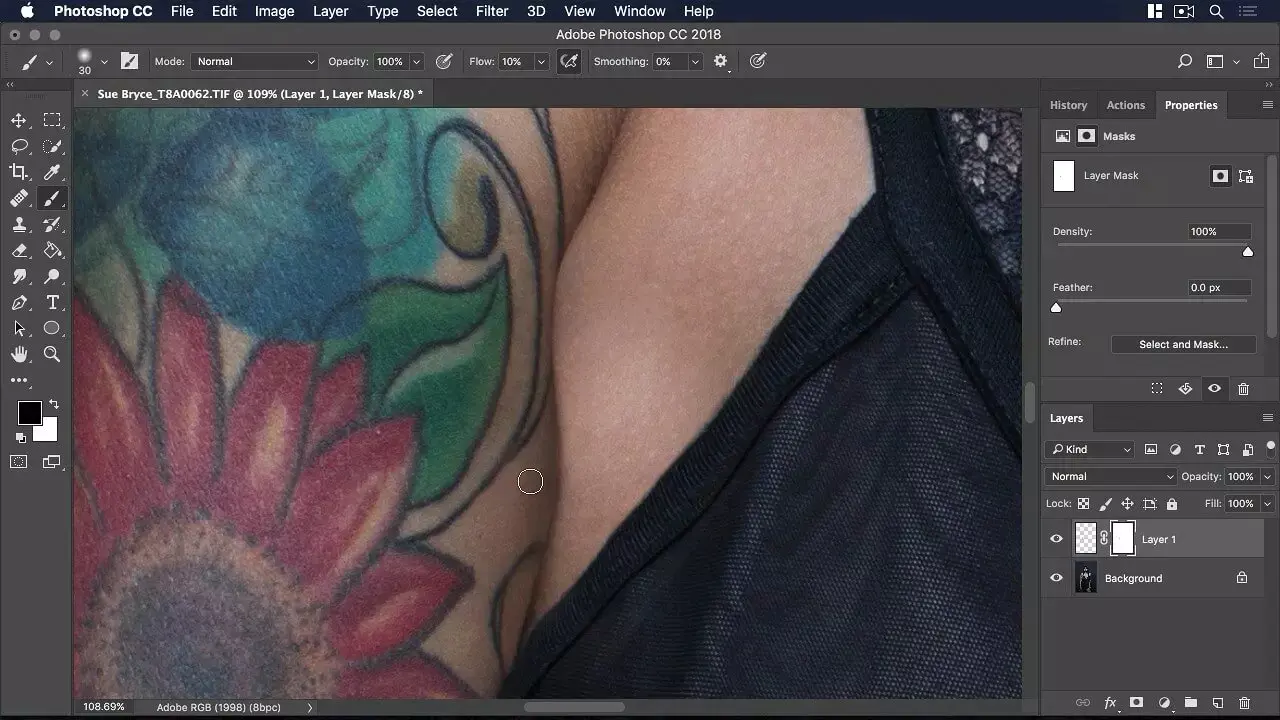
Task: Select the Lasso tool
Action: tap(19, 146)
